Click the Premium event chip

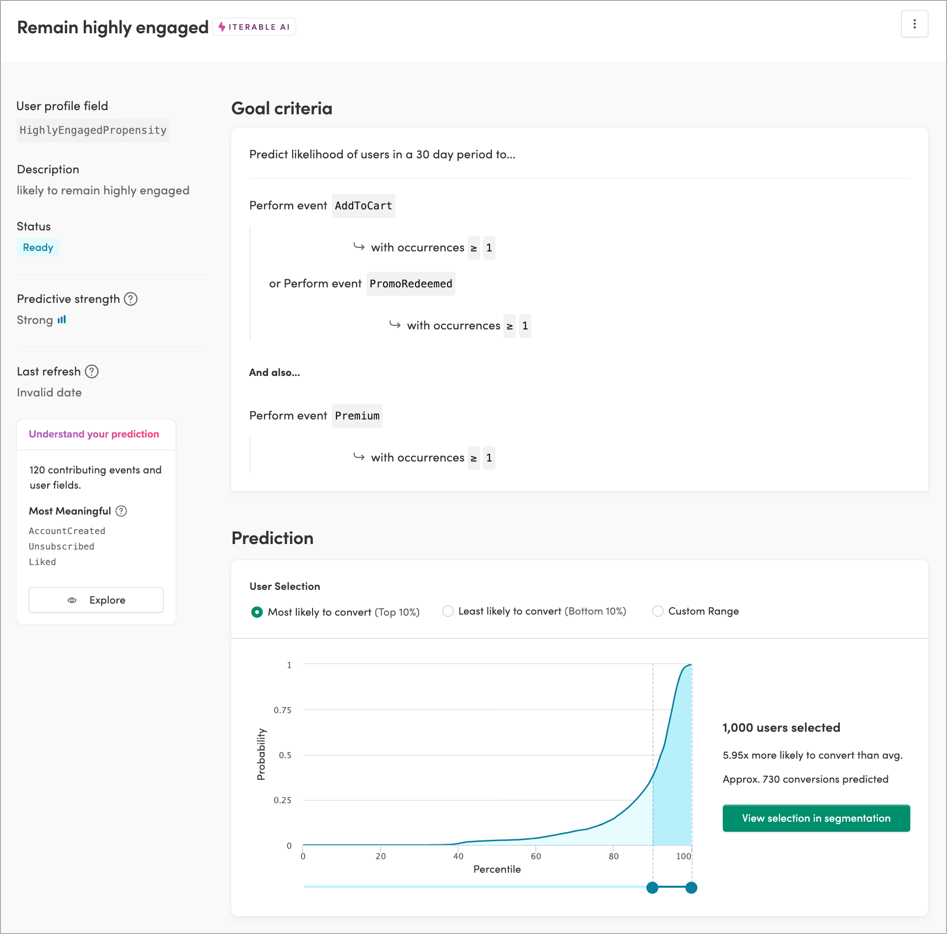[357, 415]
